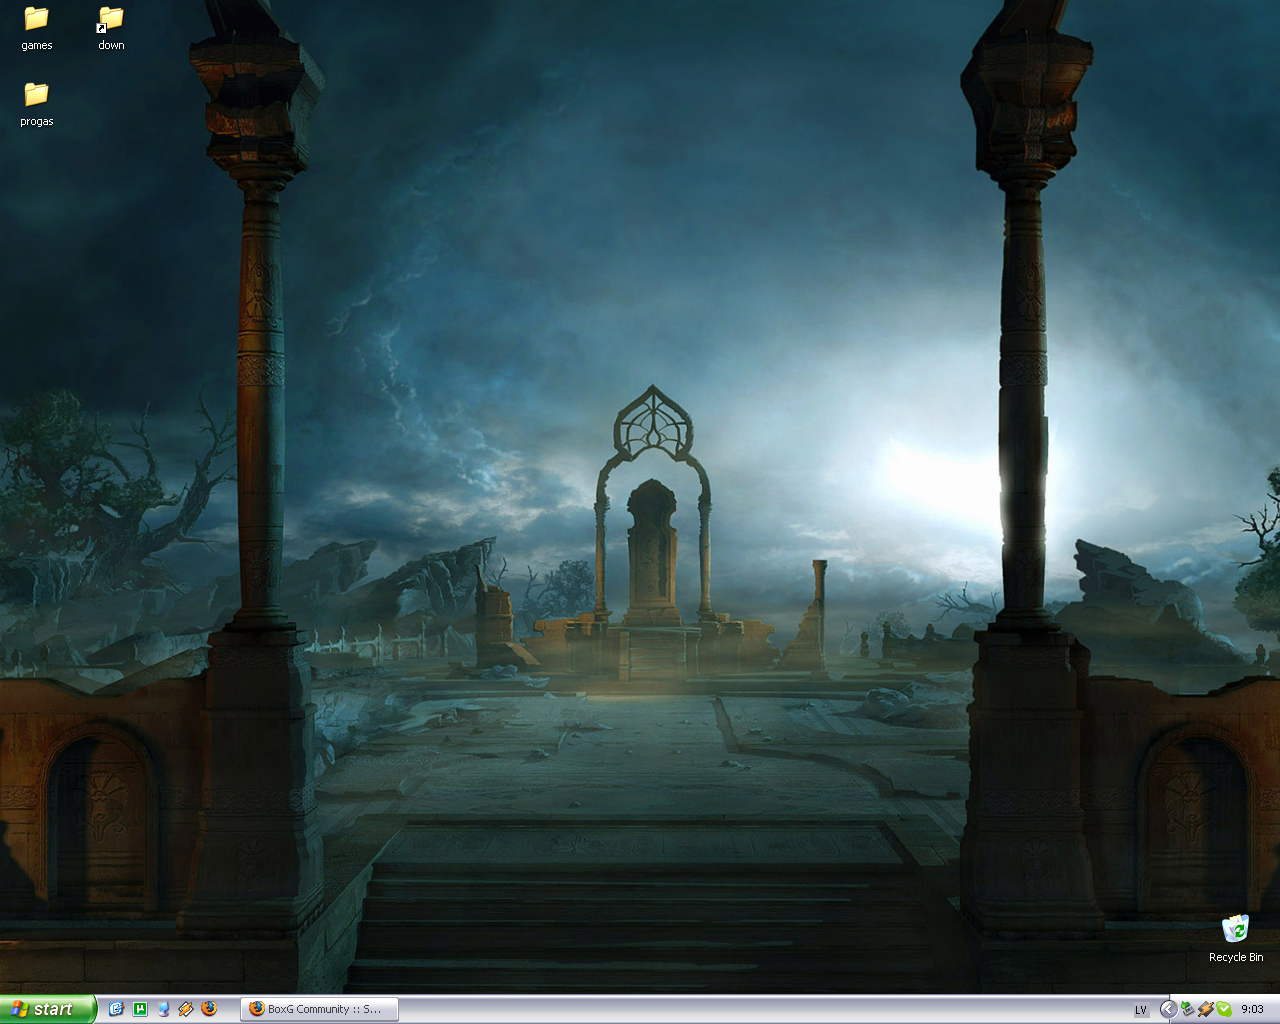Click the Winamp tray icon
The width and height of the screenshot is (1280, 1024).
[1206, 1009]
